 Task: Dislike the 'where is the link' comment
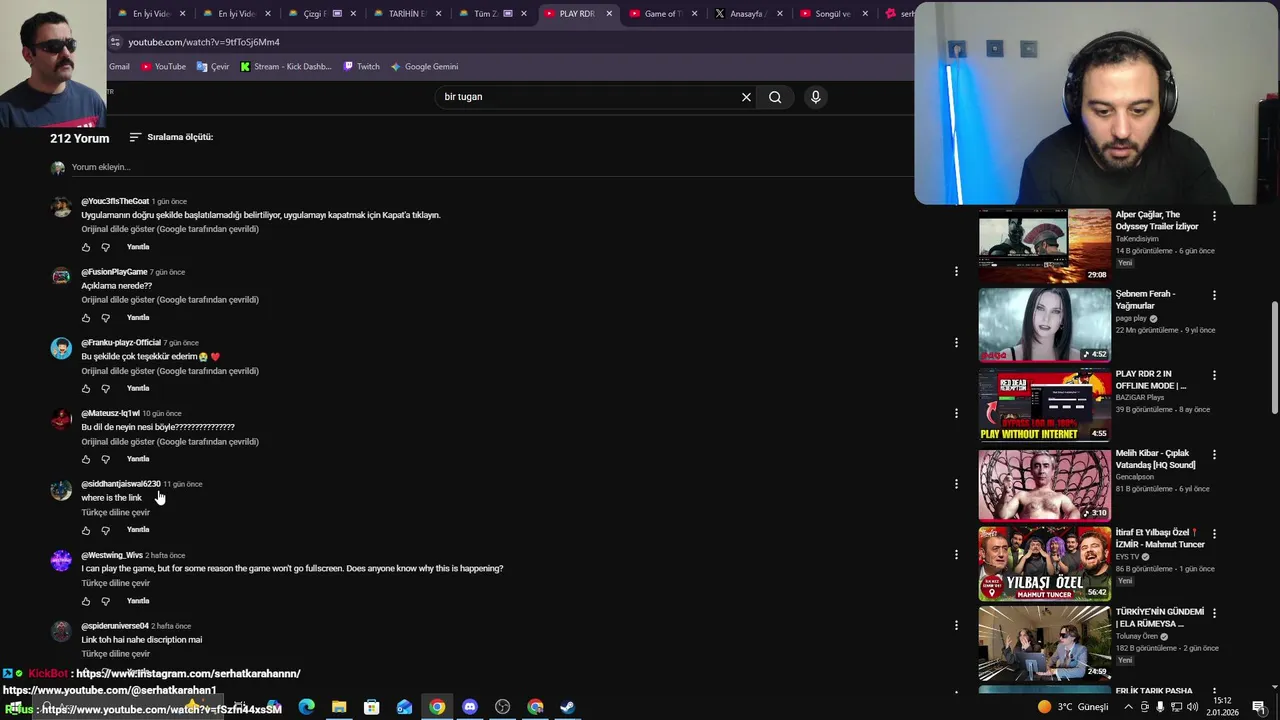pos(106,530)
